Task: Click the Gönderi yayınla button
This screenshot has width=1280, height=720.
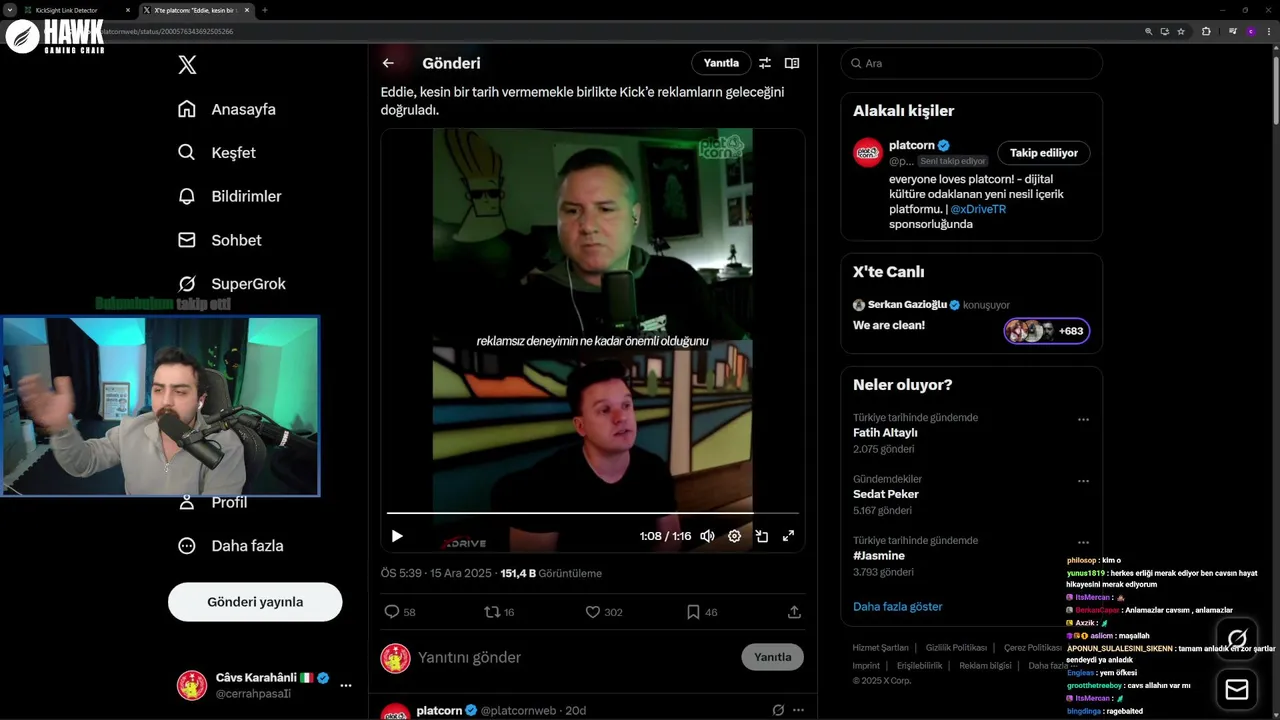Action: click(255, 602)
